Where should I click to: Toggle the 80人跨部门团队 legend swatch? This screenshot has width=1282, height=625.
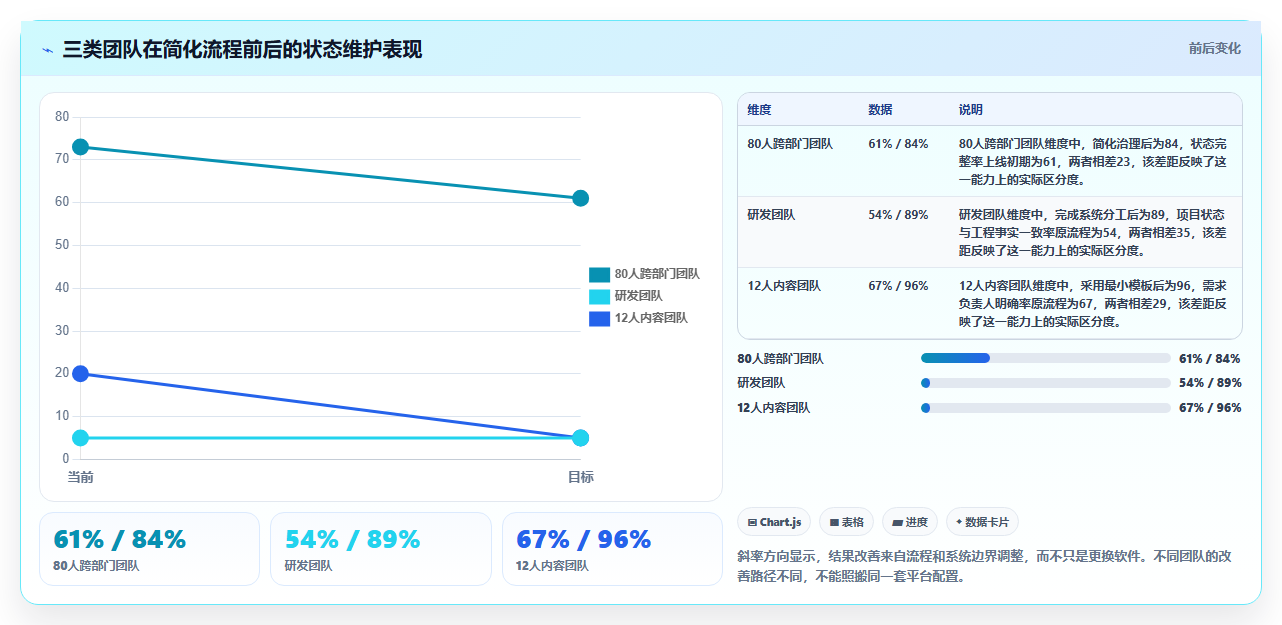pos(599,274)
